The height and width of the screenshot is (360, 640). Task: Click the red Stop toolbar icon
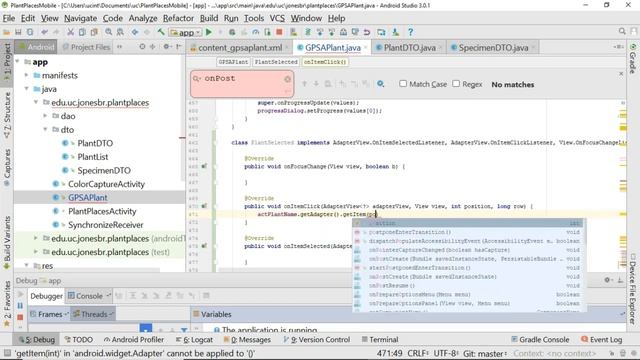[x=279, y=32]
